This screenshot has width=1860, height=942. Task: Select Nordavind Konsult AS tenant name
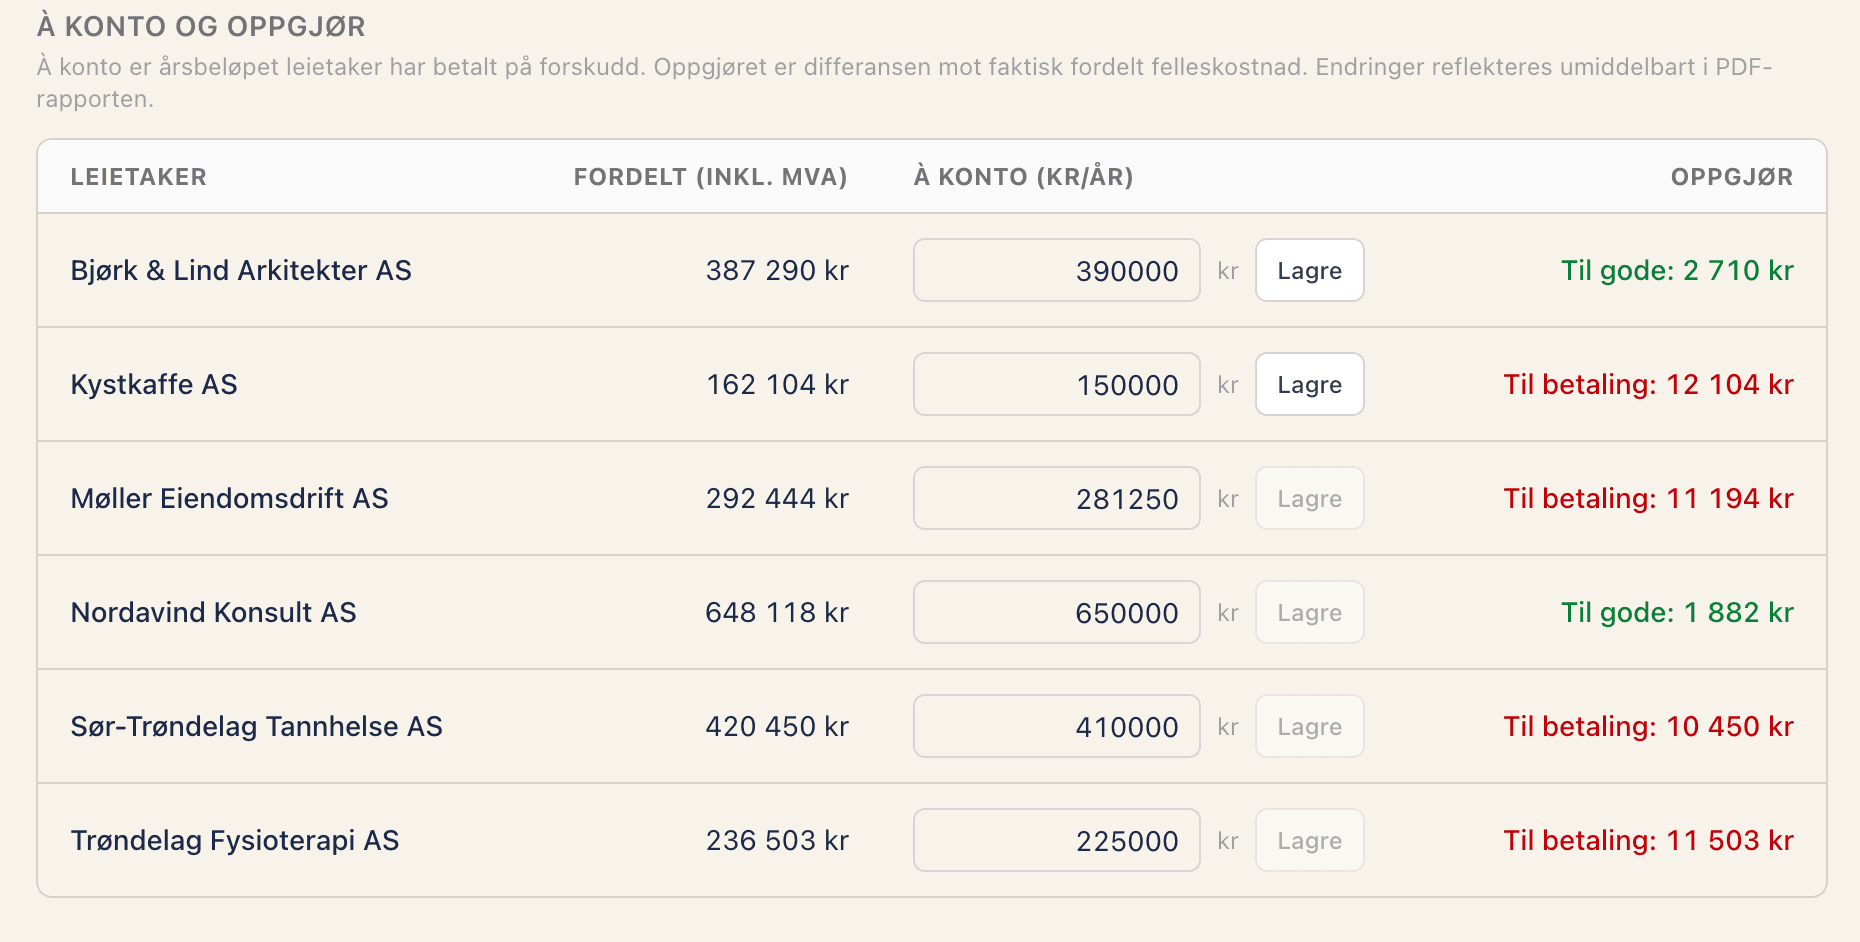point(213,612)
